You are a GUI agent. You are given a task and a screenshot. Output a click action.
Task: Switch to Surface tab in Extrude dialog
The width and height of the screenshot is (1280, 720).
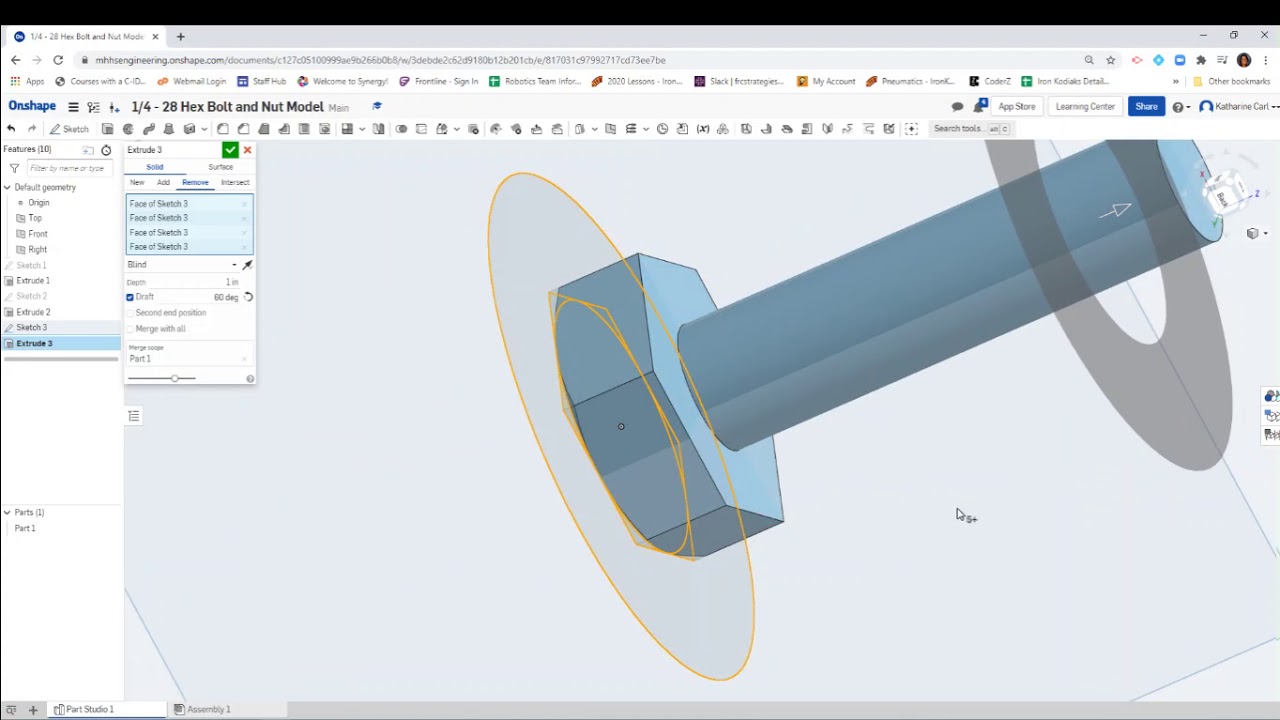[x=220, y=167]
